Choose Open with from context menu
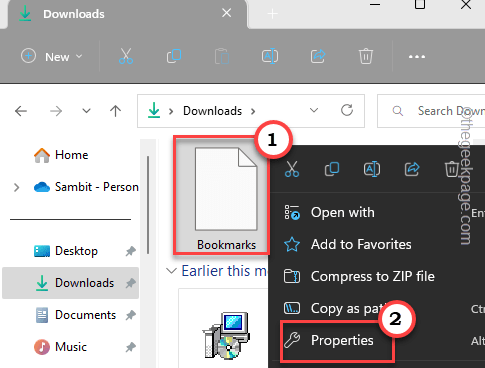 377,212
